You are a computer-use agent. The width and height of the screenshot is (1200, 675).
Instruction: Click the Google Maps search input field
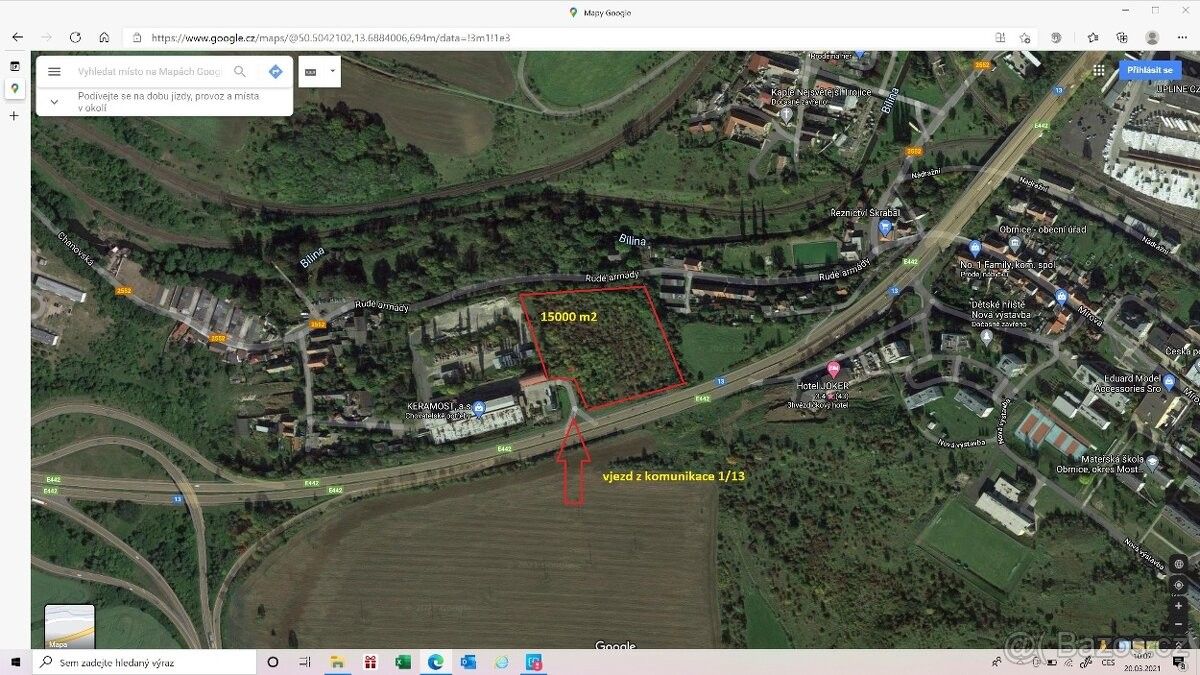tap(150, 72)
